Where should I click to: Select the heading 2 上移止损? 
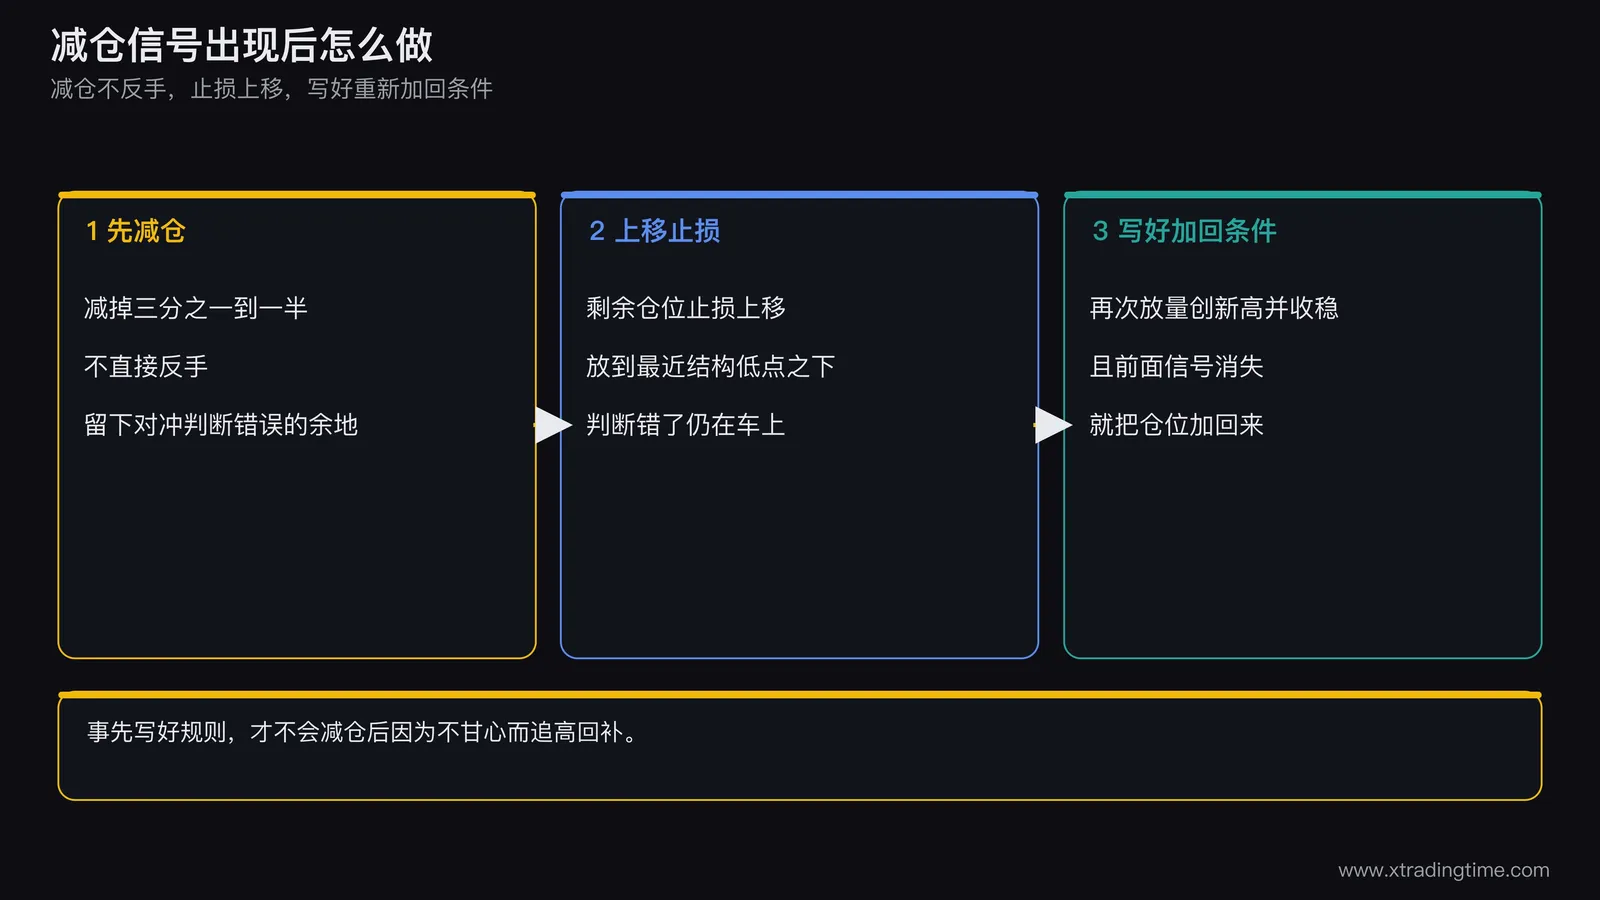click(x=655, y=231)
